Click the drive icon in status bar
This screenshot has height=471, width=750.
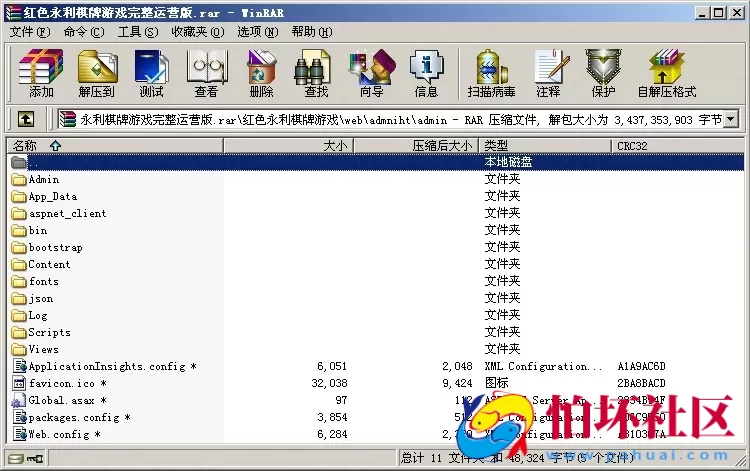pos(16,459)
